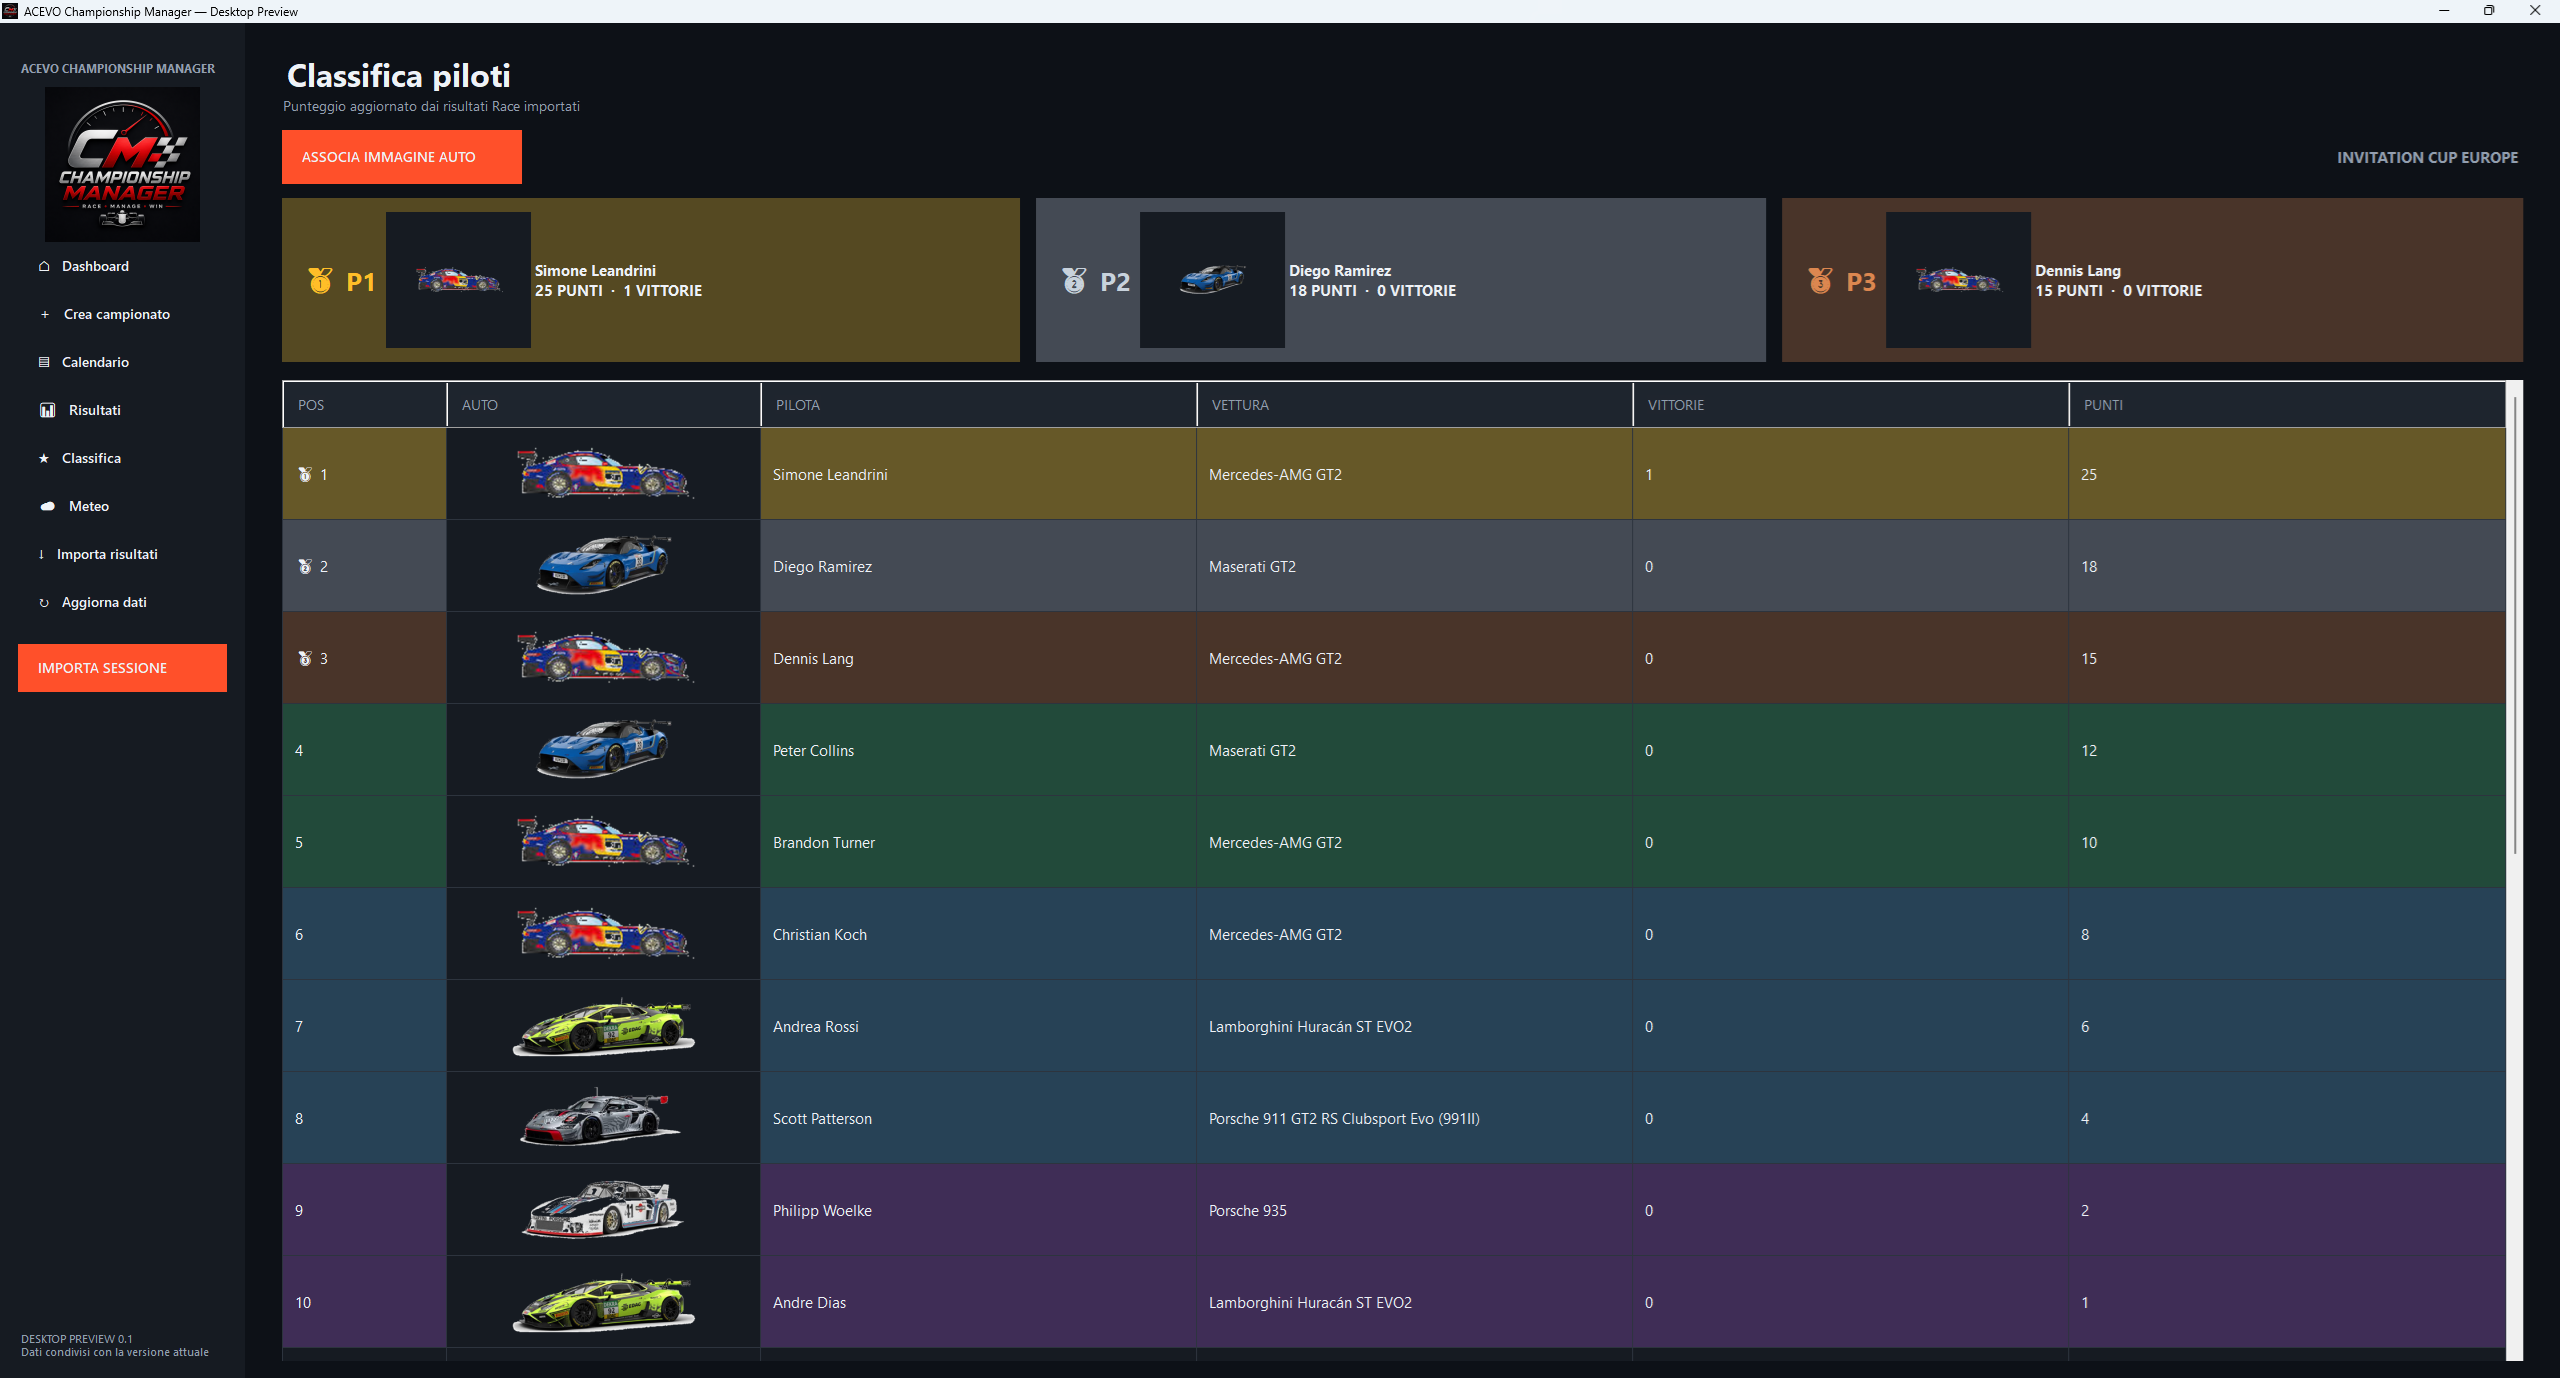Click the gold medal icon in P1 card
2560x1378 pixels.
(320, 281)
